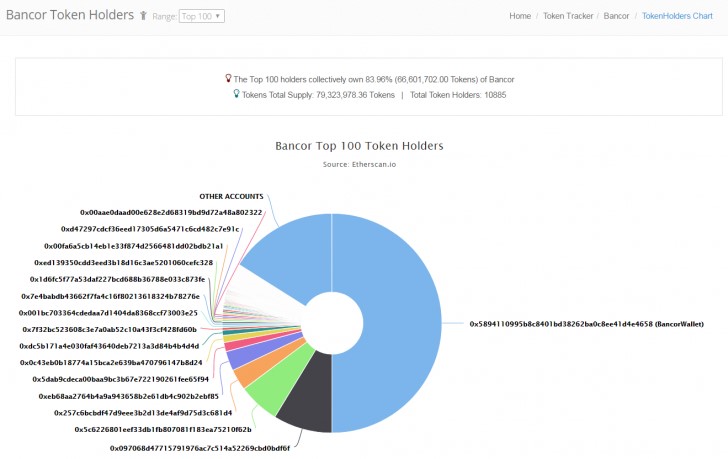Open the Token Tracker breadcrumb
The image size is (728, 459).
point(566,16)
